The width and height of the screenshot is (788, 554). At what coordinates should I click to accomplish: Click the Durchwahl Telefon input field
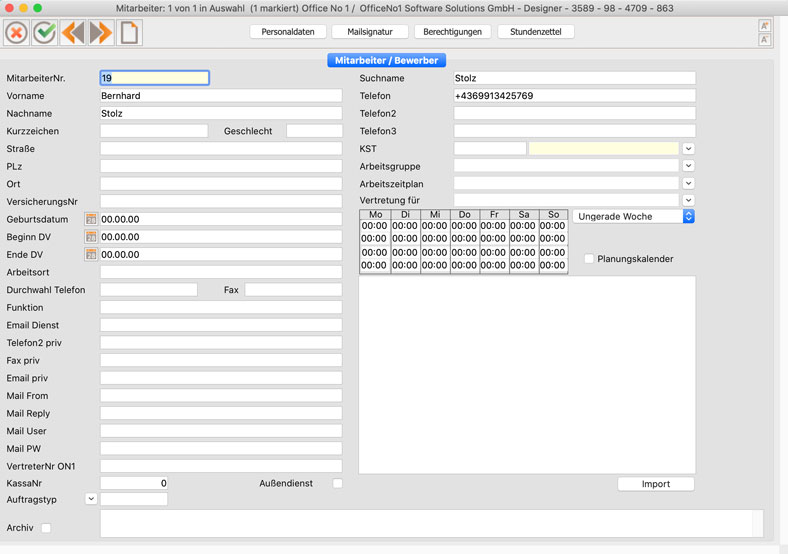[149, 290]
